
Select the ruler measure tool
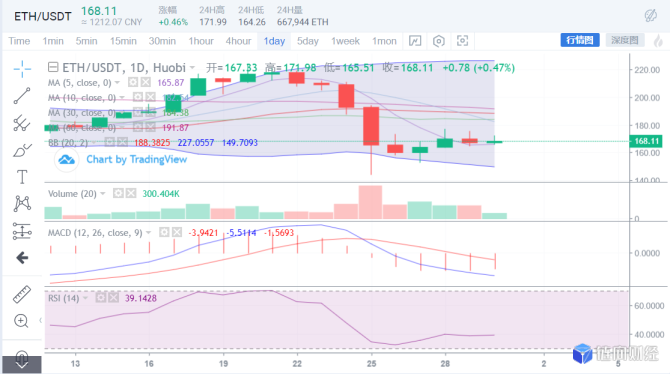[x=22, y=294]
